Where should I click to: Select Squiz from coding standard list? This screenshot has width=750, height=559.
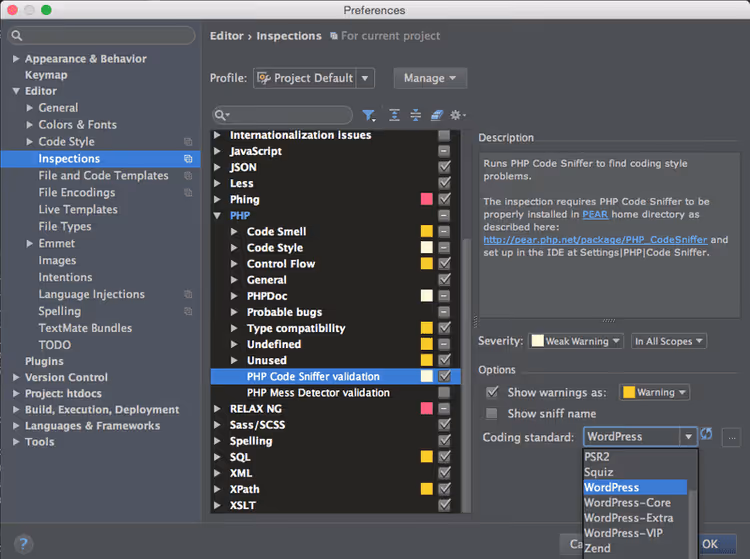pos(635,472)
